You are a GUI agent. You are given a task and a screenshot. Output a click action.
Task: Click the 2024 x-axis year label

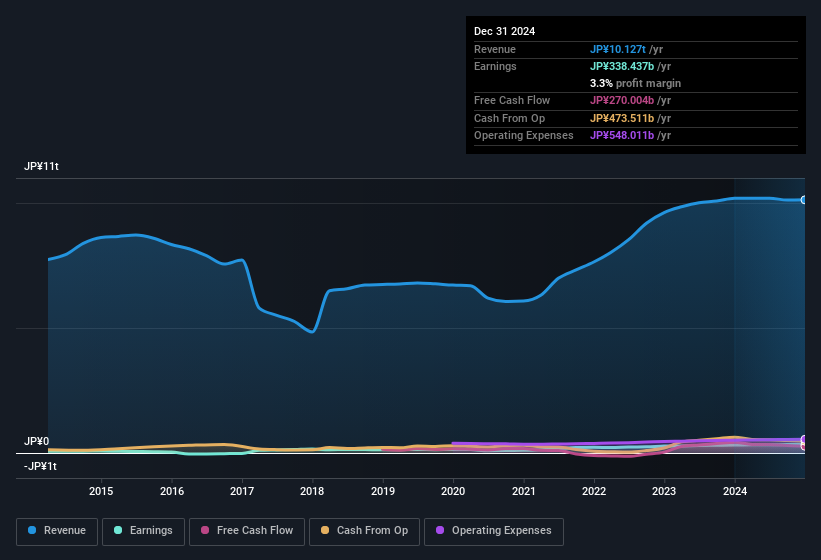[735, 491]
